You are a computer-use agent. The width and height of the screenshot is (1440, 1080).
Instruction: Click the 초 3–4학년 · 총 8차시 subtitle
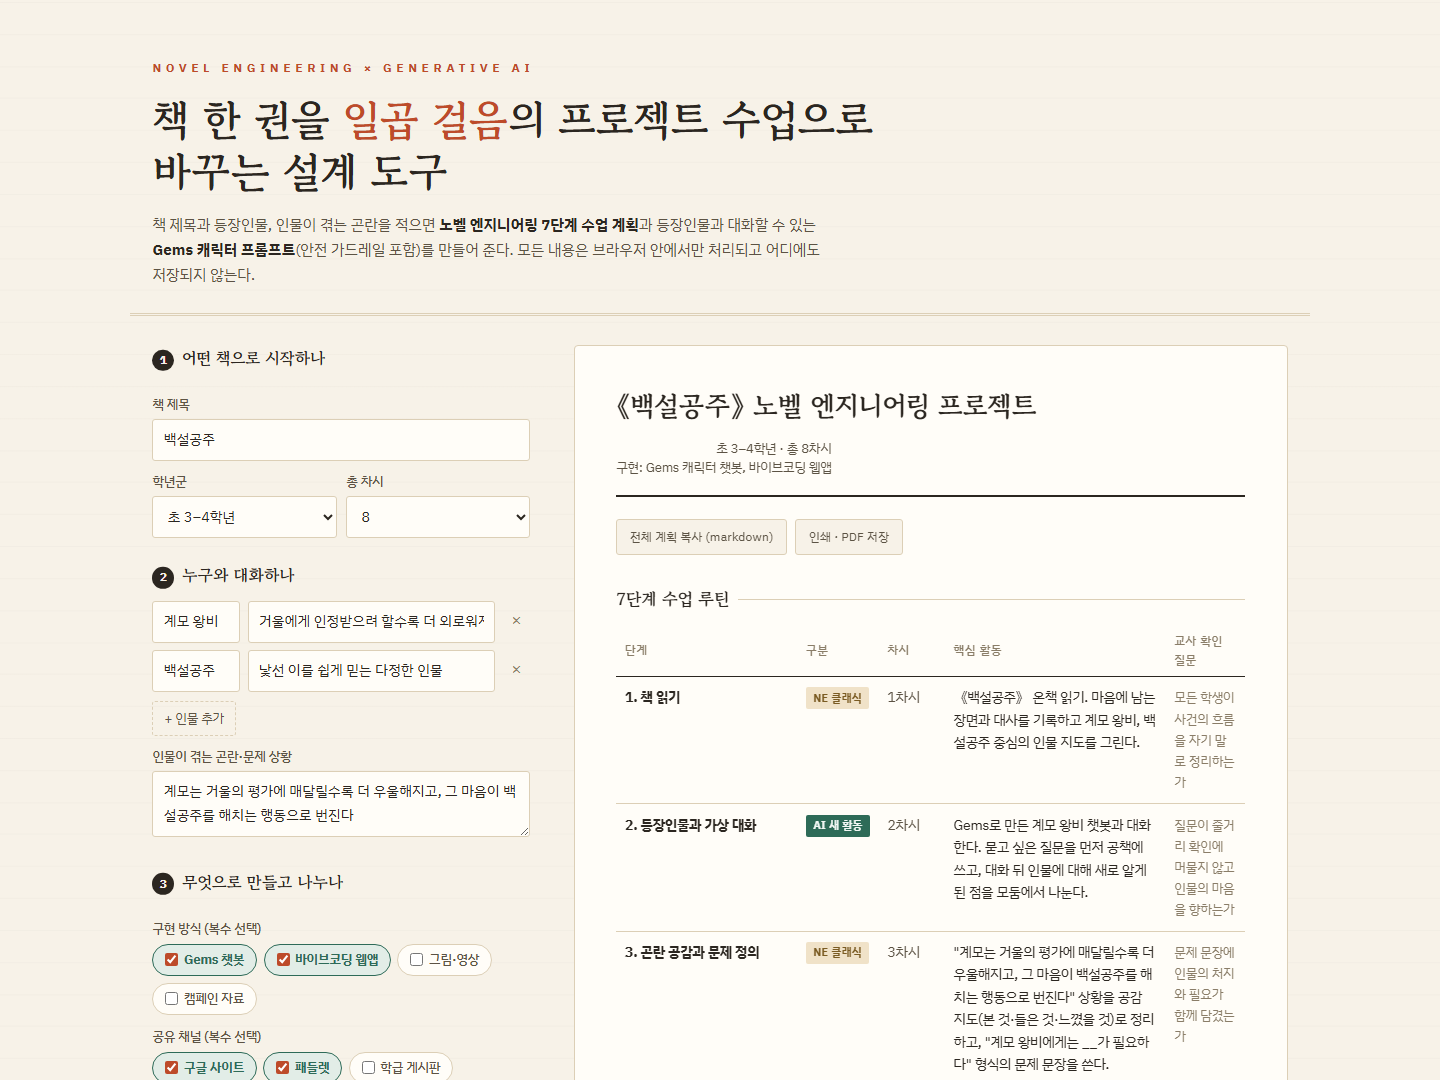(774, 449)
